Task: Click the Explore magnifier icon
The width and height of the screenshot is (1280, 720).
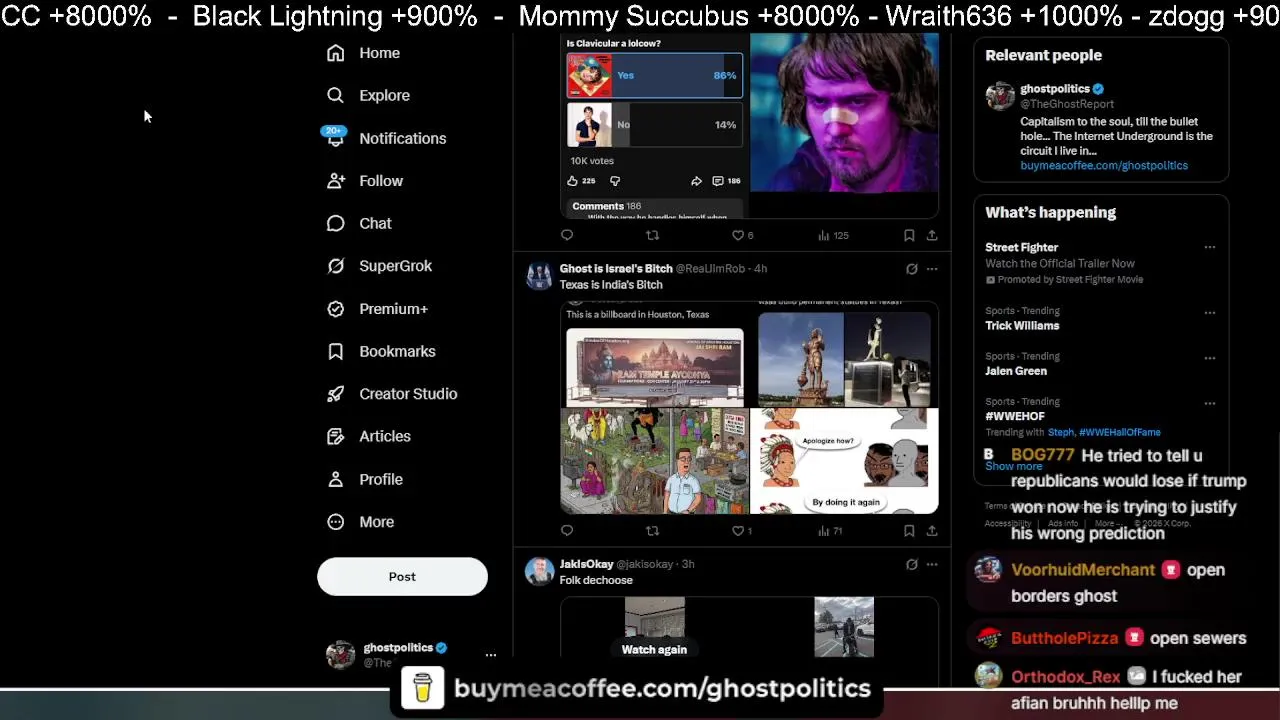Action: click(x=336, y=95)
